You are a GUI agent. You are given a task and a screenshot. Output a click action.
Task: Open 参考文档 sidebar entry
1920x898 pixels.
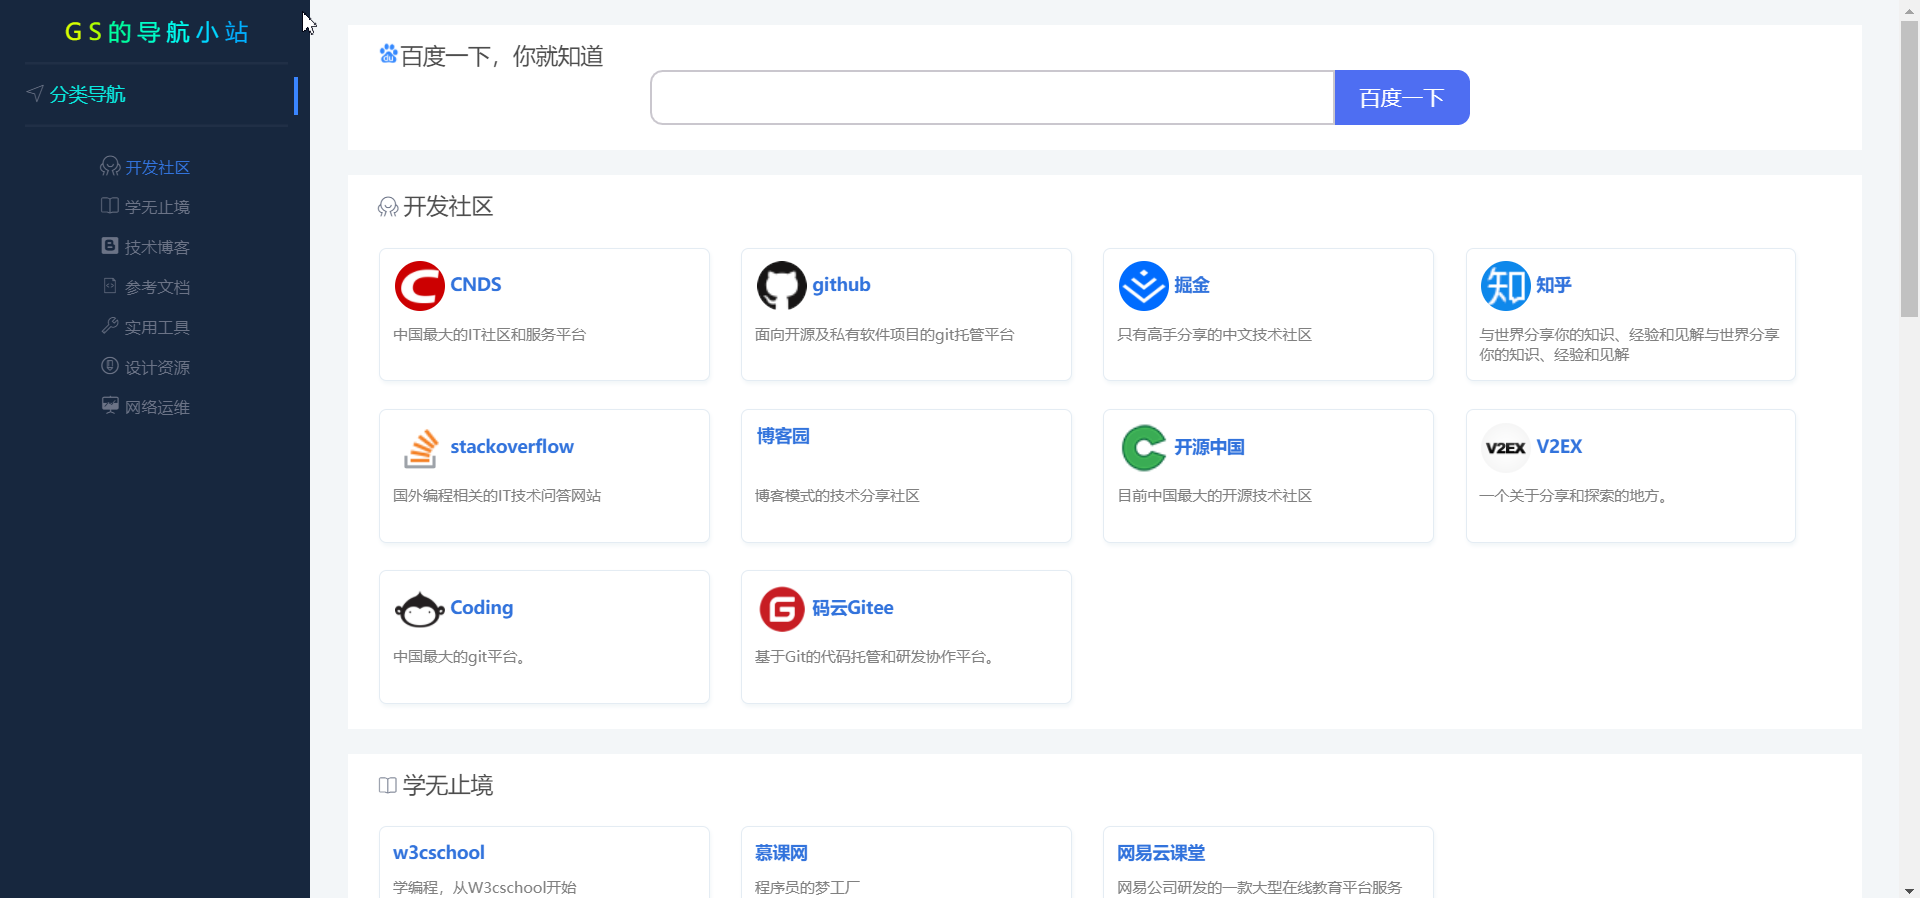click(x=157, y=287)
